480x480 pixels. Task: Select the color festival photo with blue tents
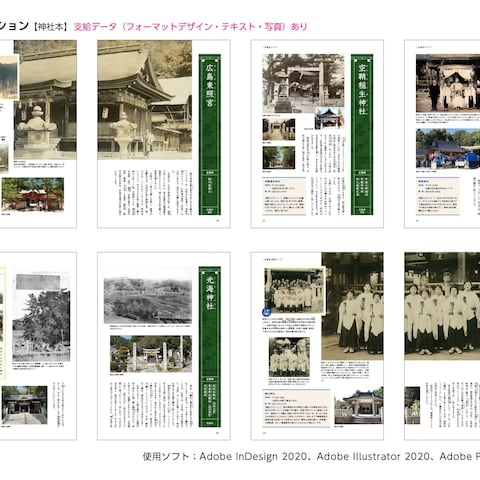[x=448, y=148]
